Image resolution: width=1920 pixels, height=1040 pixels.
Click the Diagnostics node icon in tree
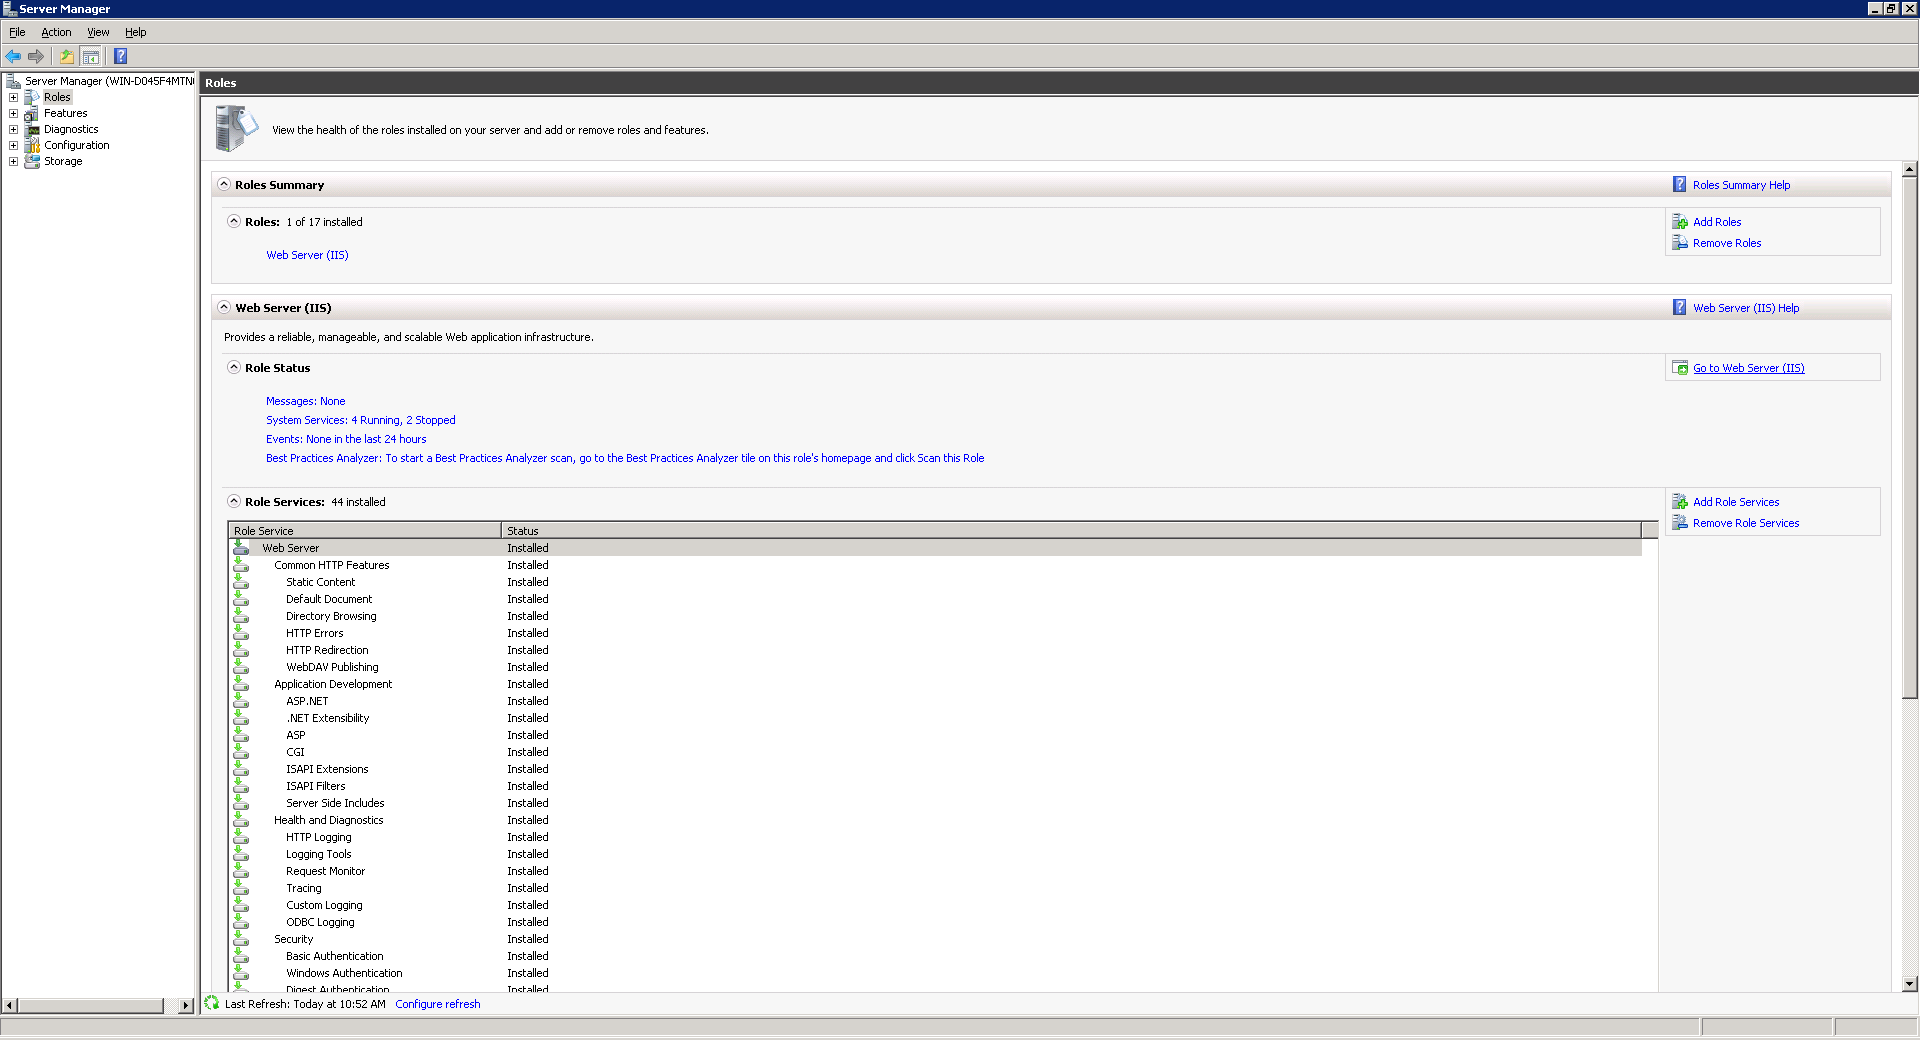[x=32, y=129]
